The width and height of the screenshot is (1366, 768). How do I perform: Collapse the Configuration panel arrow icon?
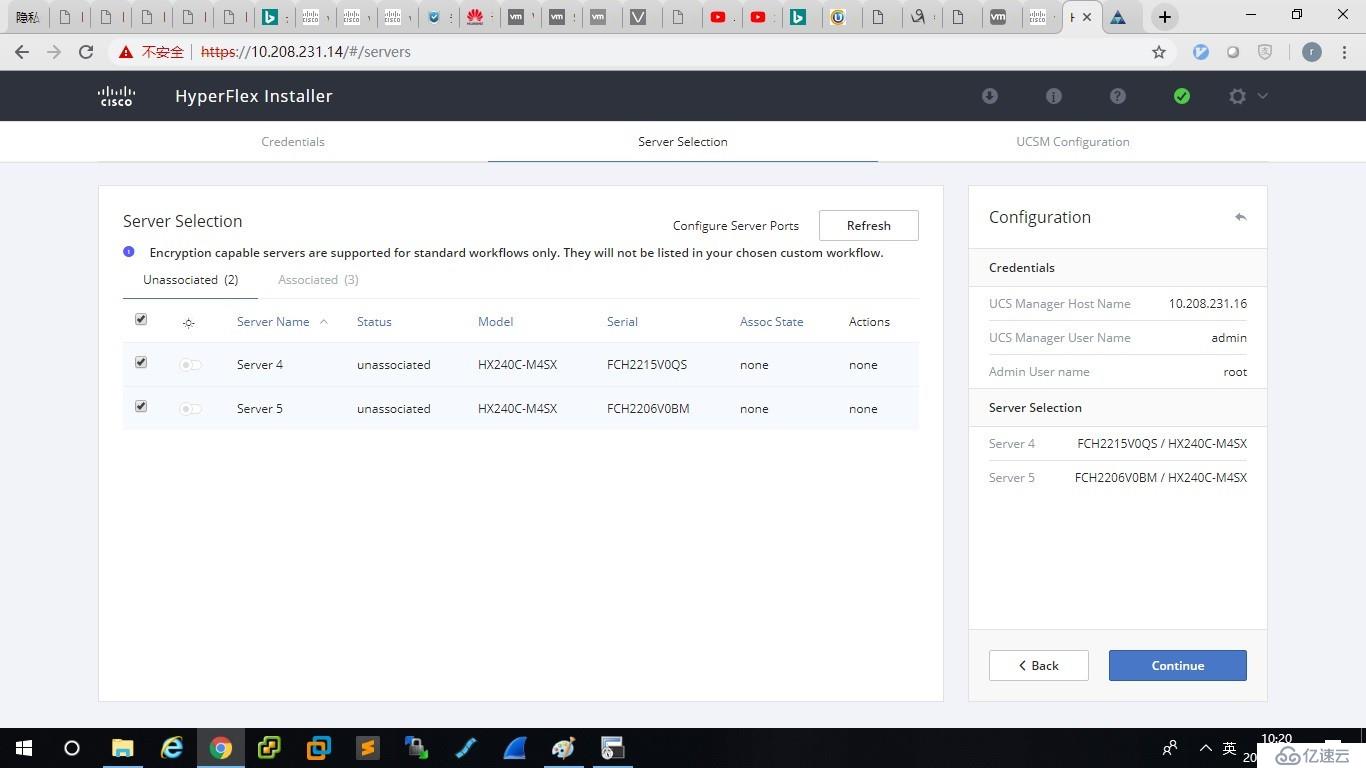point(1240,217)
